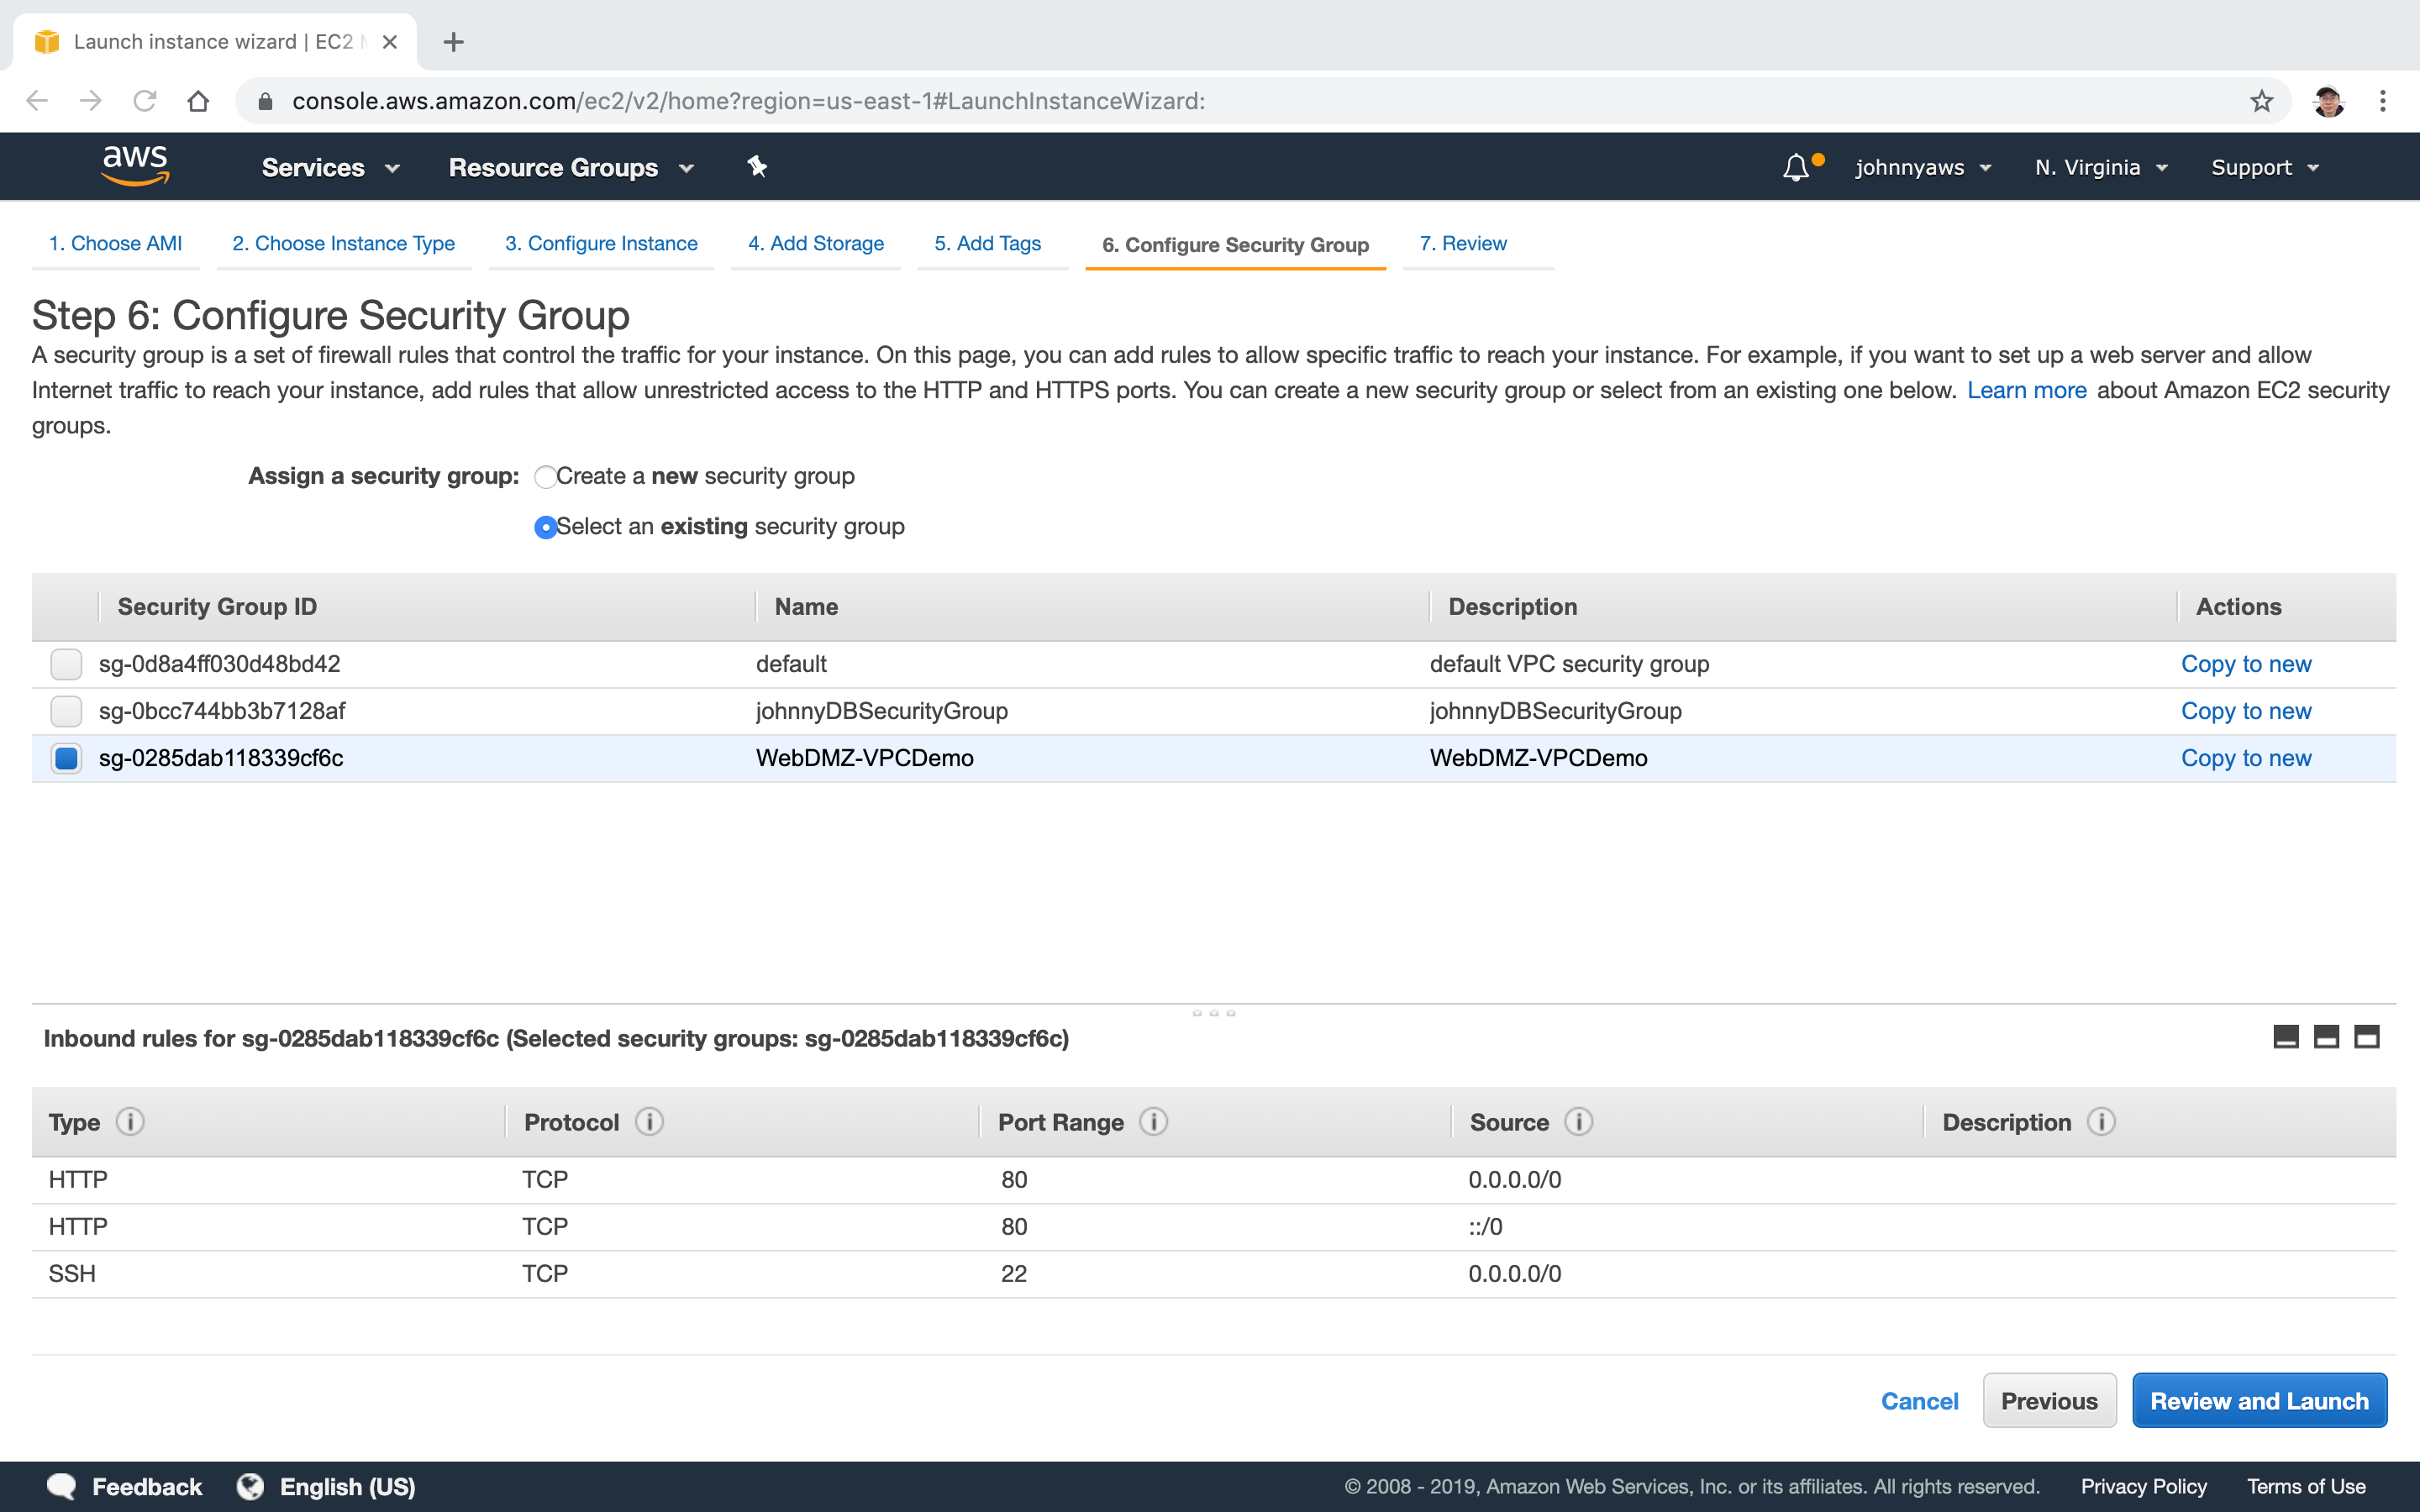Open the Terms of Use link
The width and height of the screenshot is (2420, 1512).
click(x=2306, y=1487)
